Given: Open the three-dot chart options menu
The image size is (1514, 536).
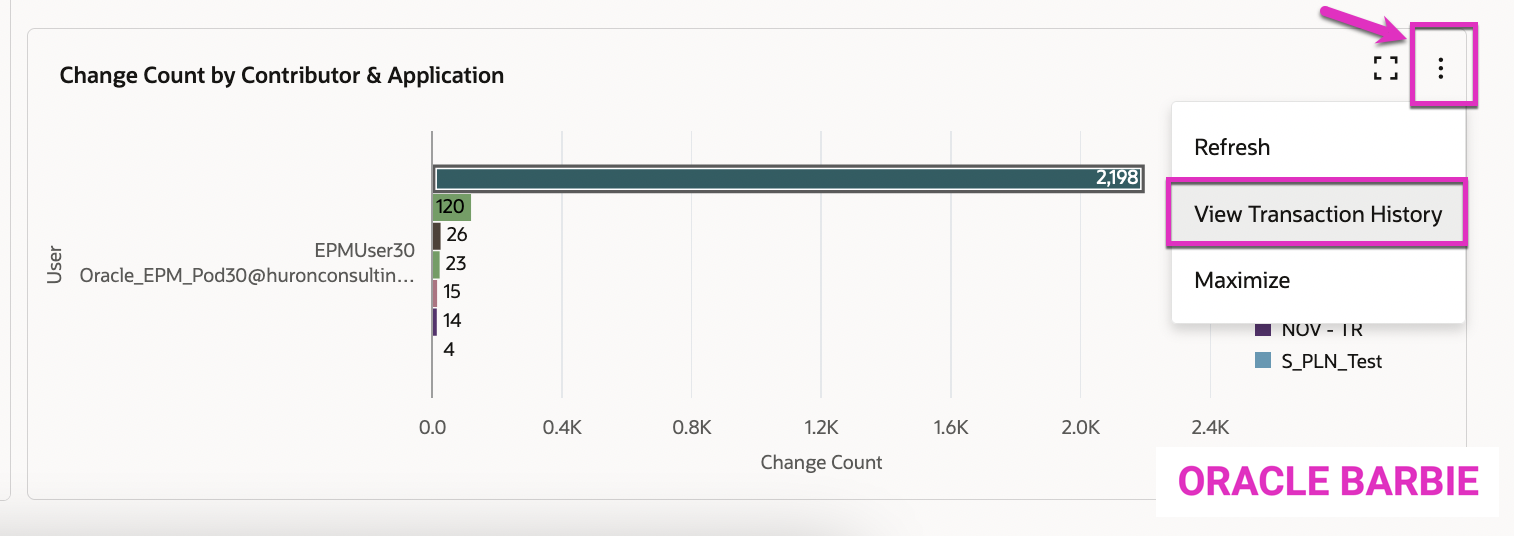Looking at the screenshot, I should coord(1441,68).
